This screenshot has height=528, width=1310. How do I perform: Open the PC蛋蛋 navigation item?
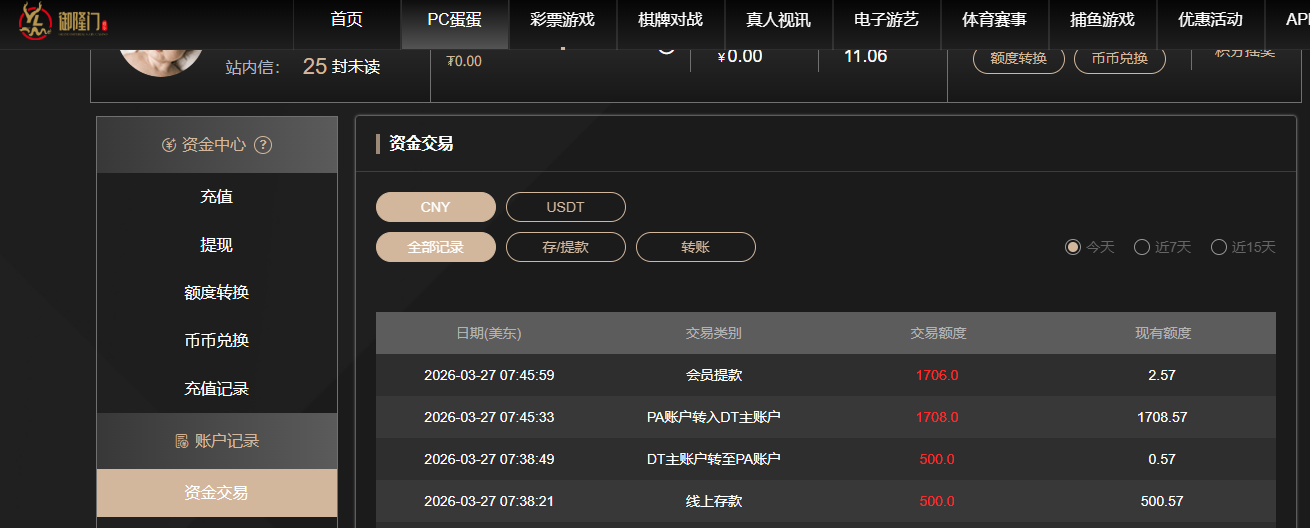[x=454, y=20]
